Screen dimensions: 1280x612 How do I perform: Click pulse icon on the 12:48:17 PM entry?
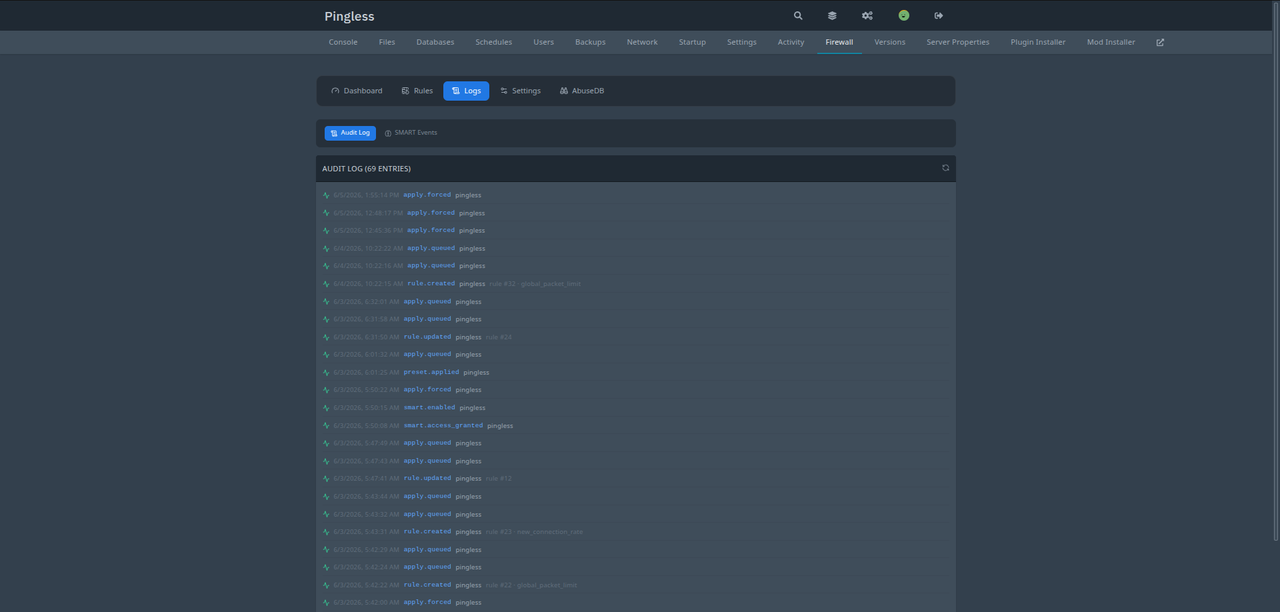326,213
